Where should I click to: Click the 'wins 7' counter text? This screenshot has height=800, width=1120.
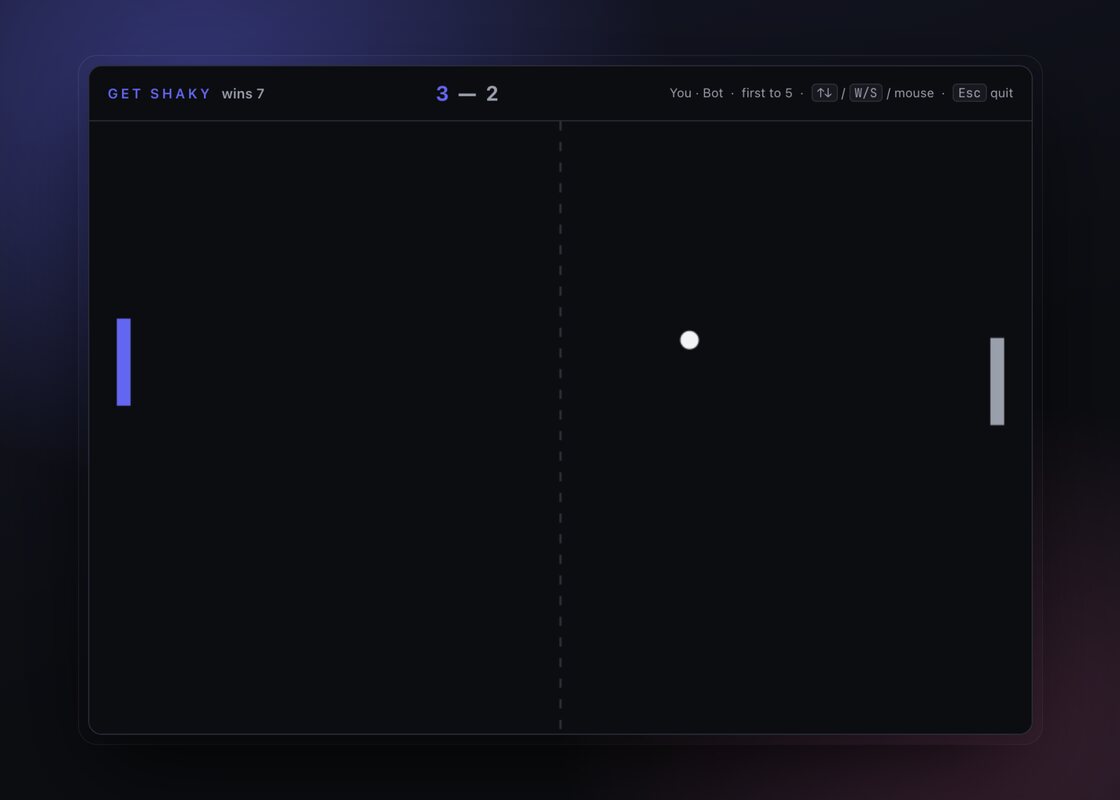[x=243, y=94]
